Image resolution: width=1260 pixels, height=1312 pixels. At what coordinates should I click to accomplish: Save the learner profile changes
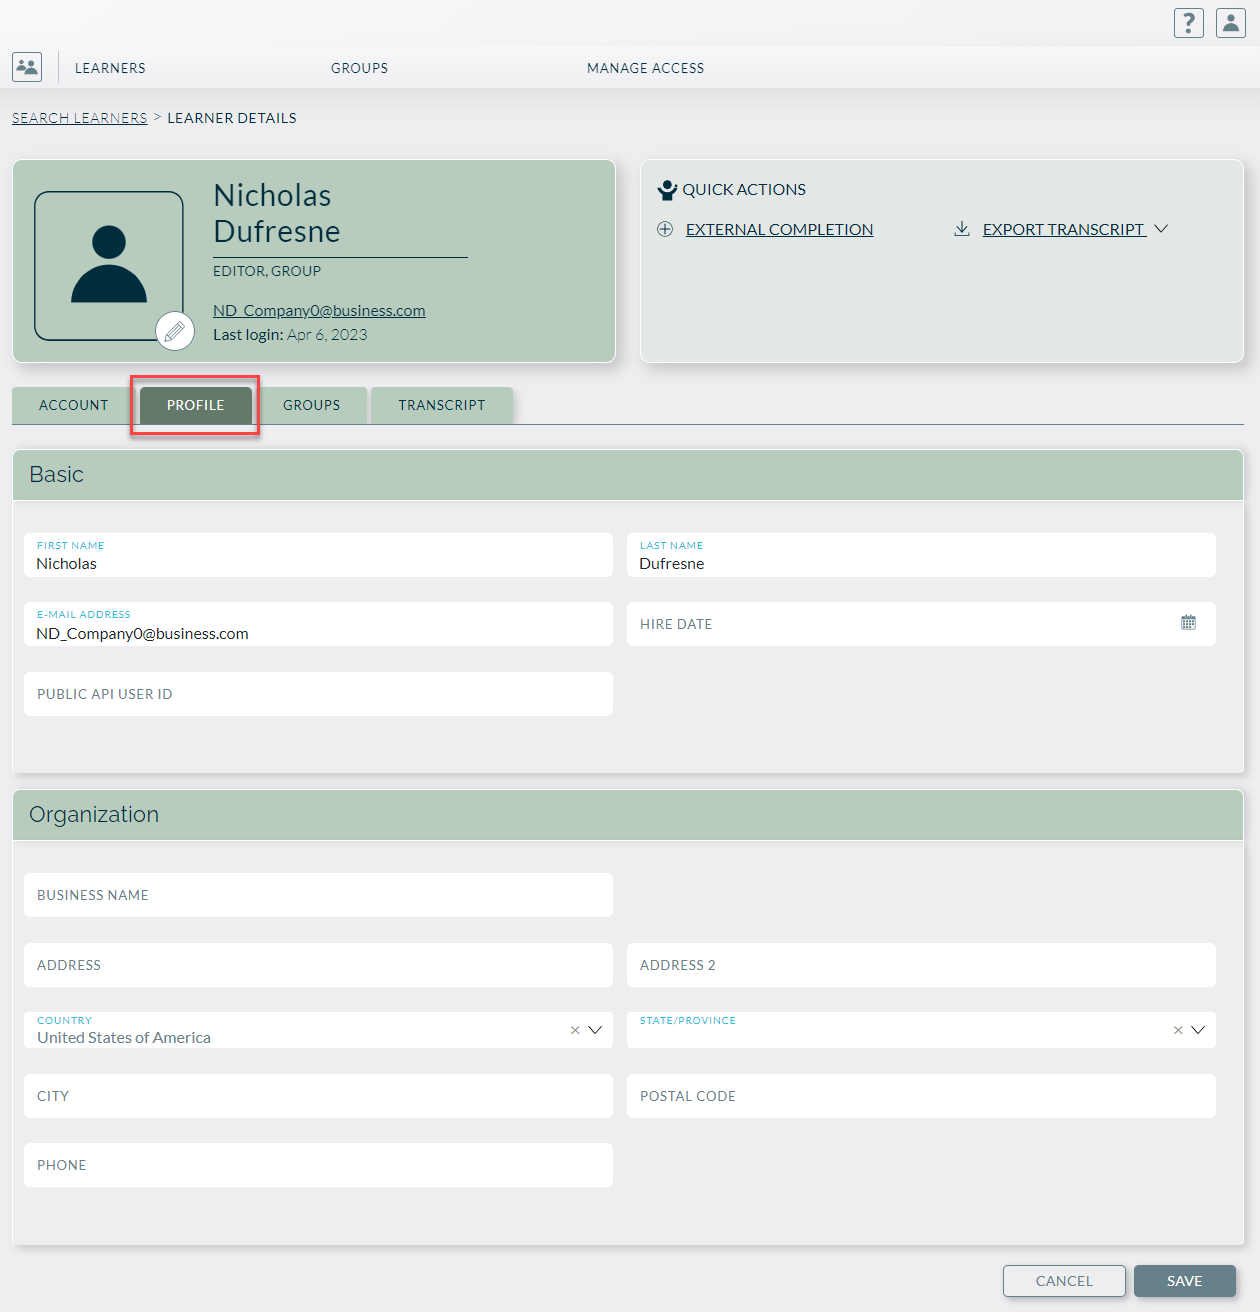tap(1184, 1280)
